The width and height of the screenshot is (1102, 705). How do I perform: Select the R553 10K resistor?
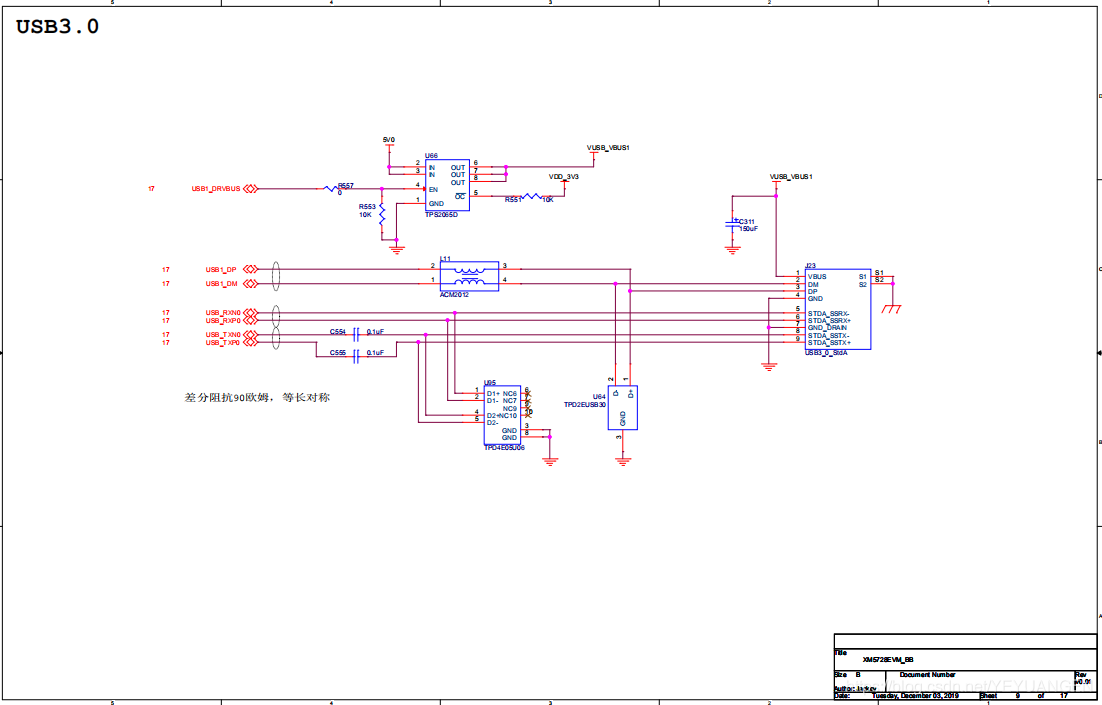coord(382,214)
